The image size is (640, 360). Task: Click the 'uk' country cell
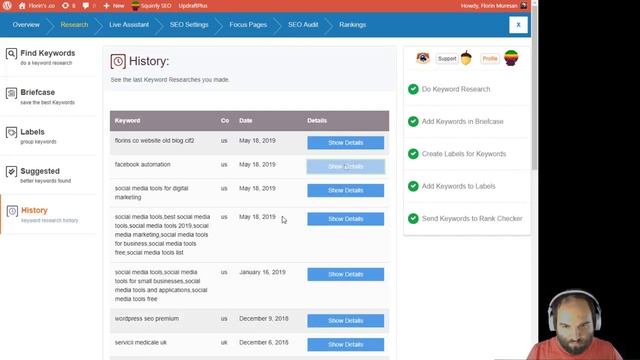click(x=224, y=342)
